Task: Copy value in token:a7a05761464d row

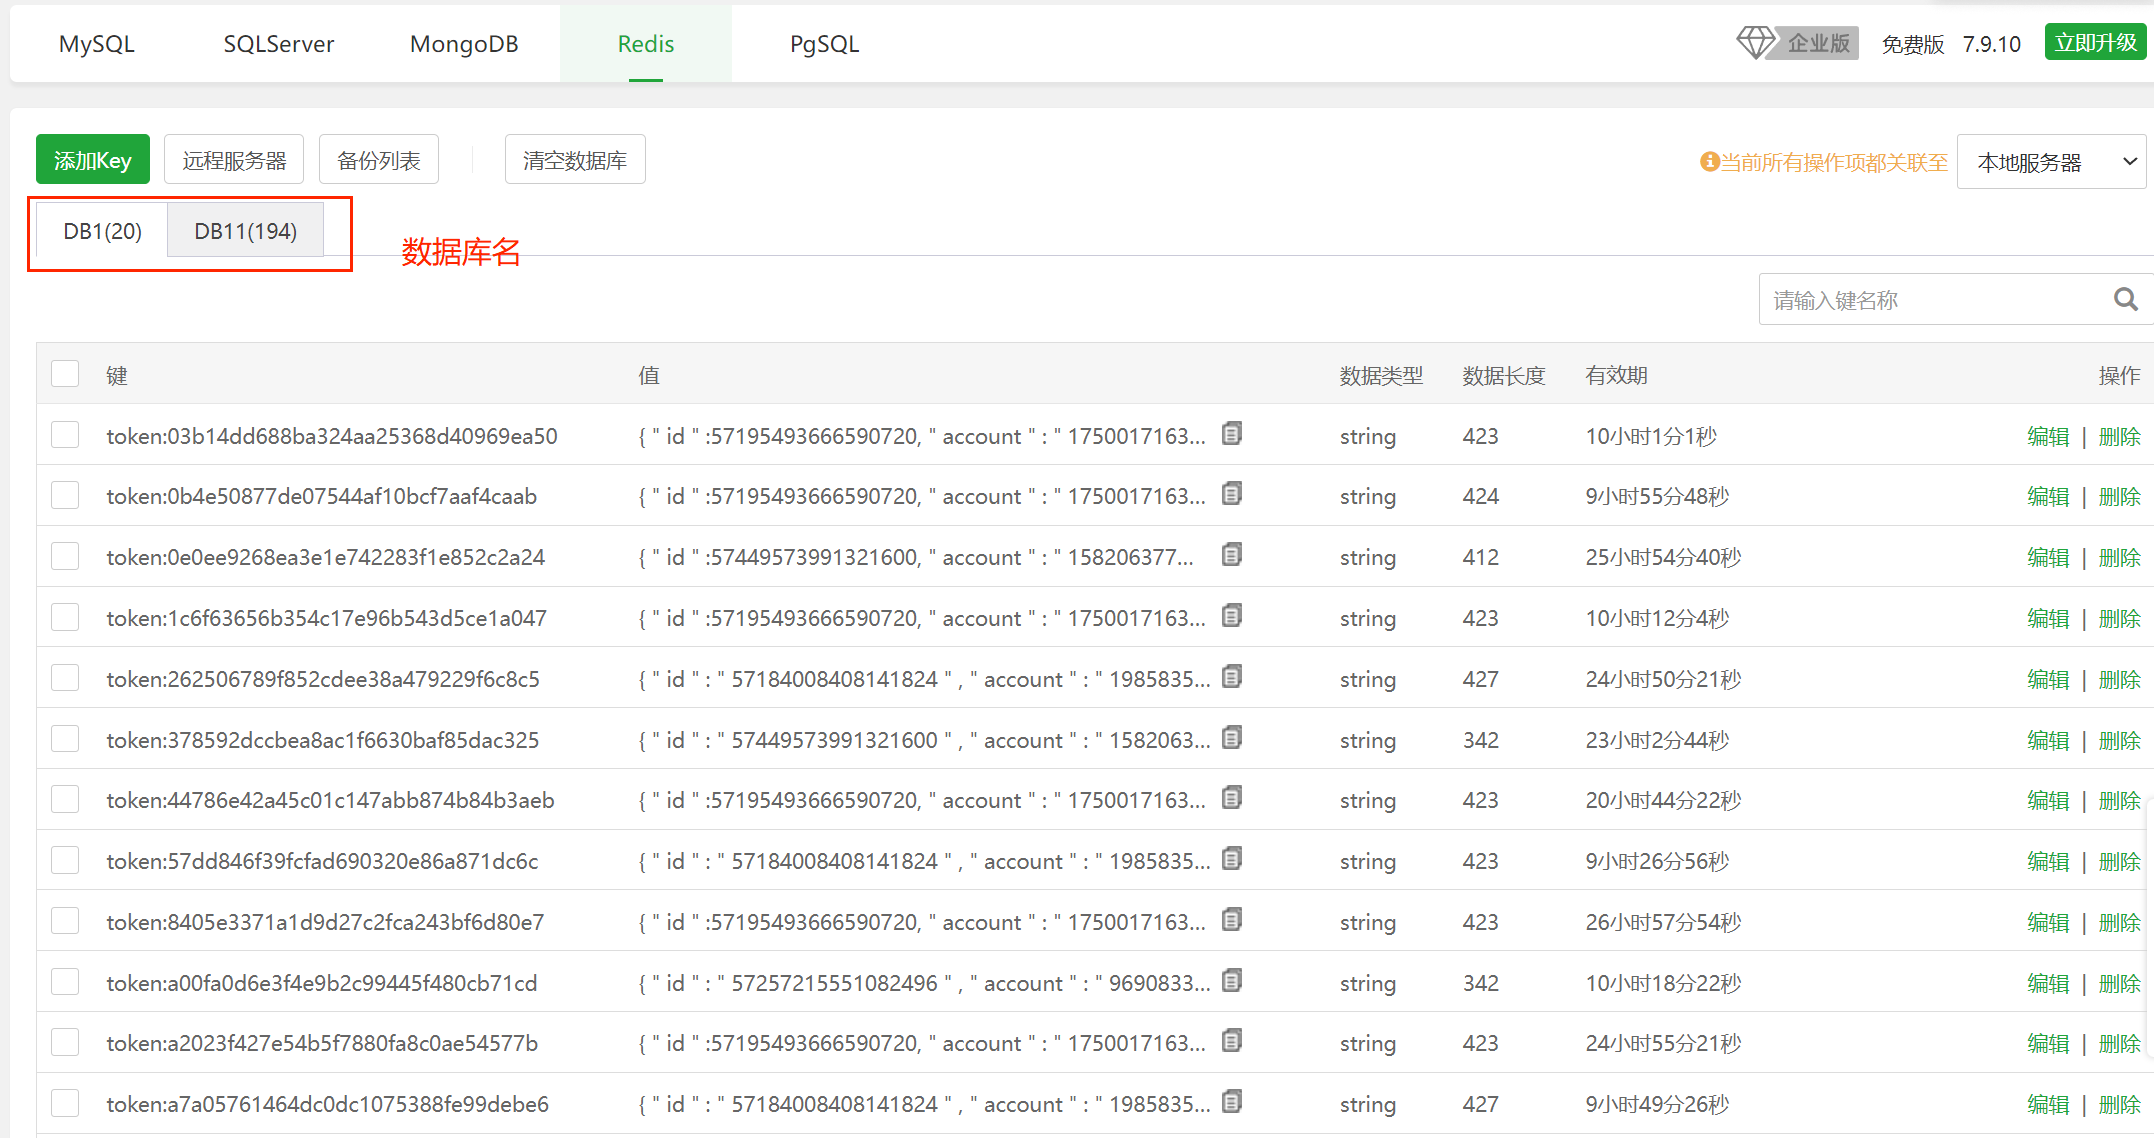Action: (1232, 1102)
